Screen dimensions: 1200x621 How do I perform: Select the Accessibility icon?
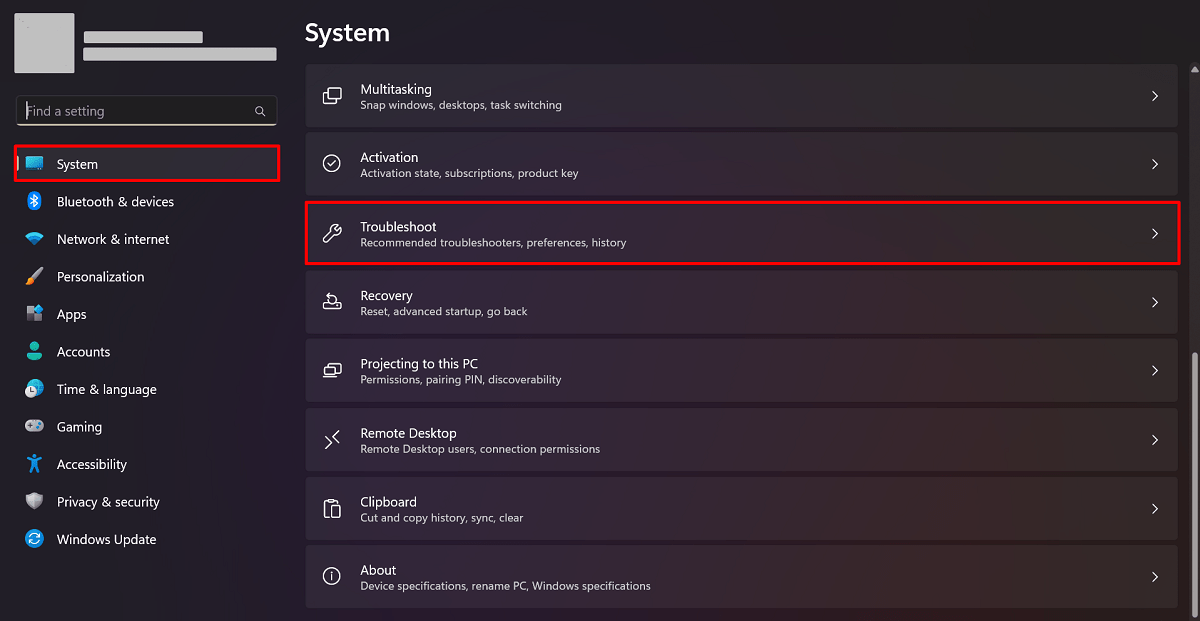tap(34, 464)
